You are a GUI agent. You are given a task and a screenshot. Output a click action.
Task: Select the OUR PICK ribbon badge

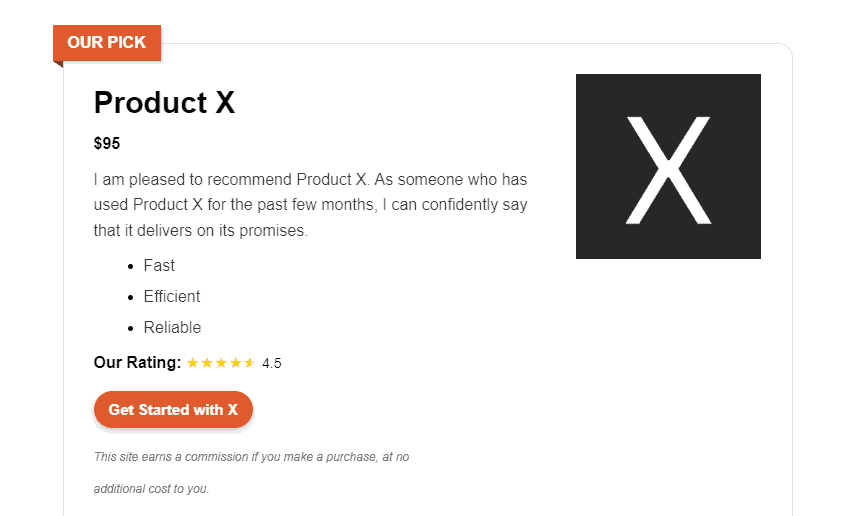click(107, 42)
